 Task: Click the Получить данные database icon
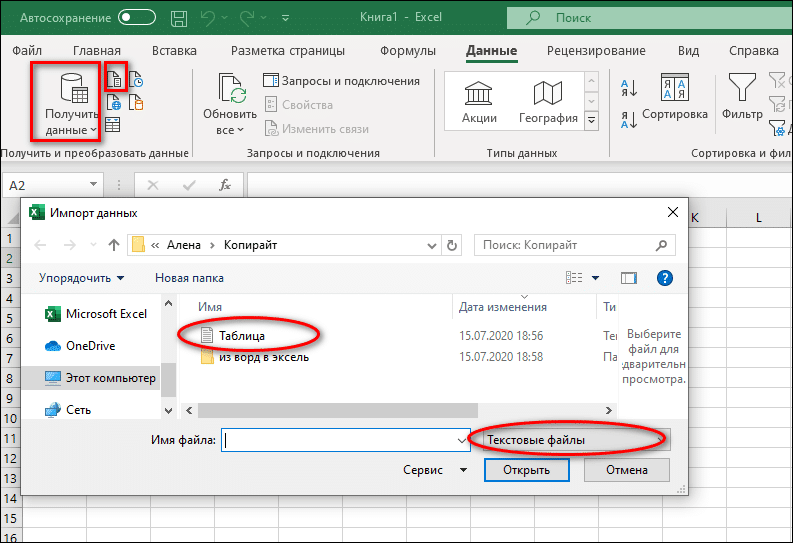[72, 90]
